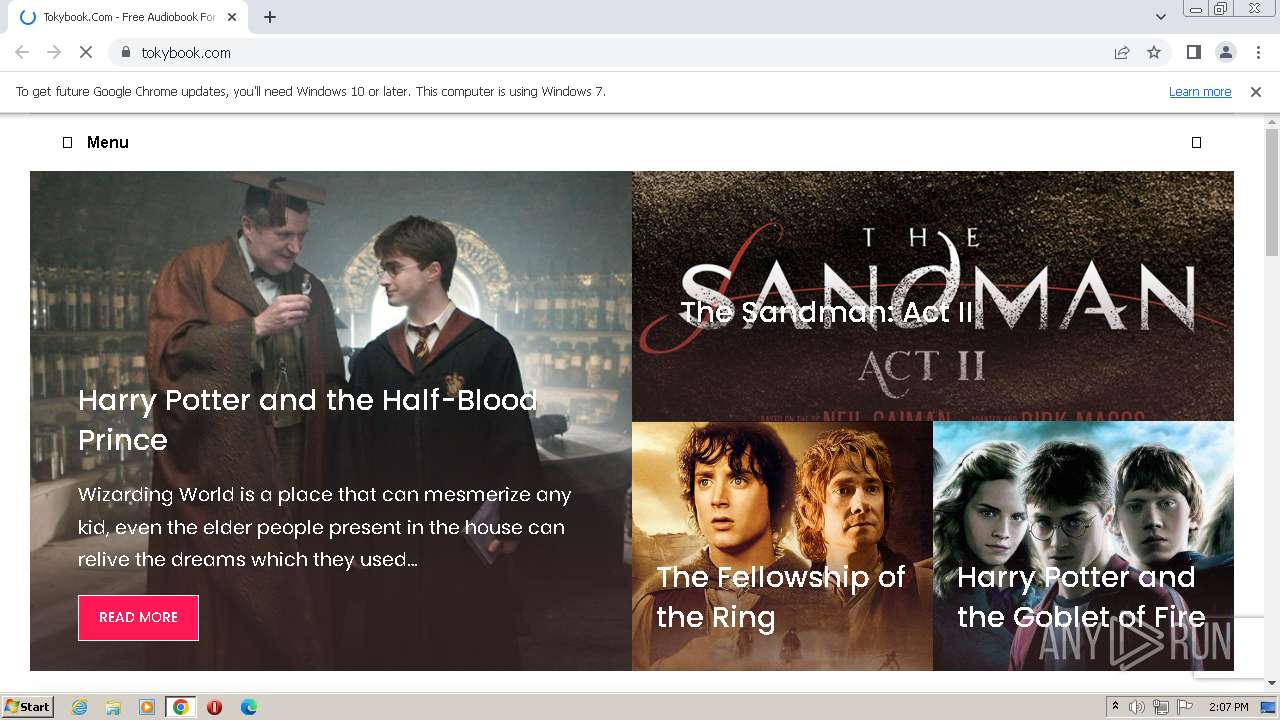This screenshot has width=1280, height=720.
Task: Open The Fellowship of the Ring tile
Action: tap(782, 546)
